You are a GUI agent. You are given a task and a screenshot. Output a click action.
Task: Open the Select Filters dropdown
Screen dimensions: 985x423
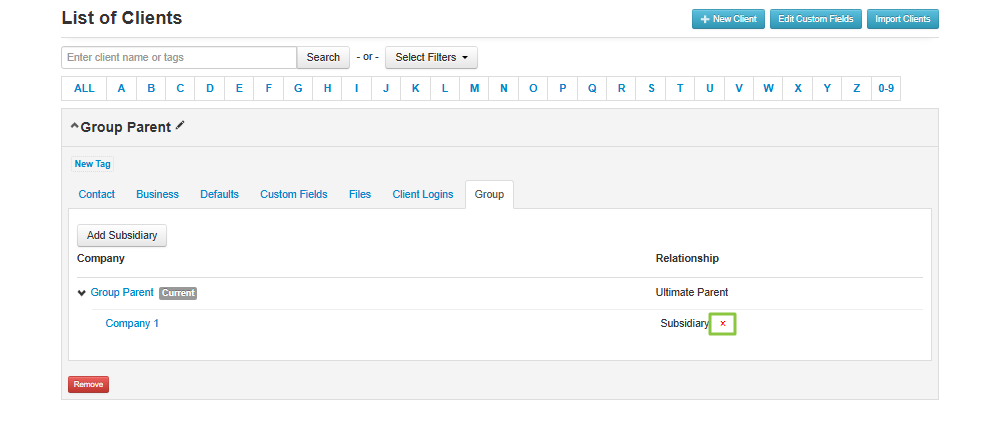click(x=431, y=58)
